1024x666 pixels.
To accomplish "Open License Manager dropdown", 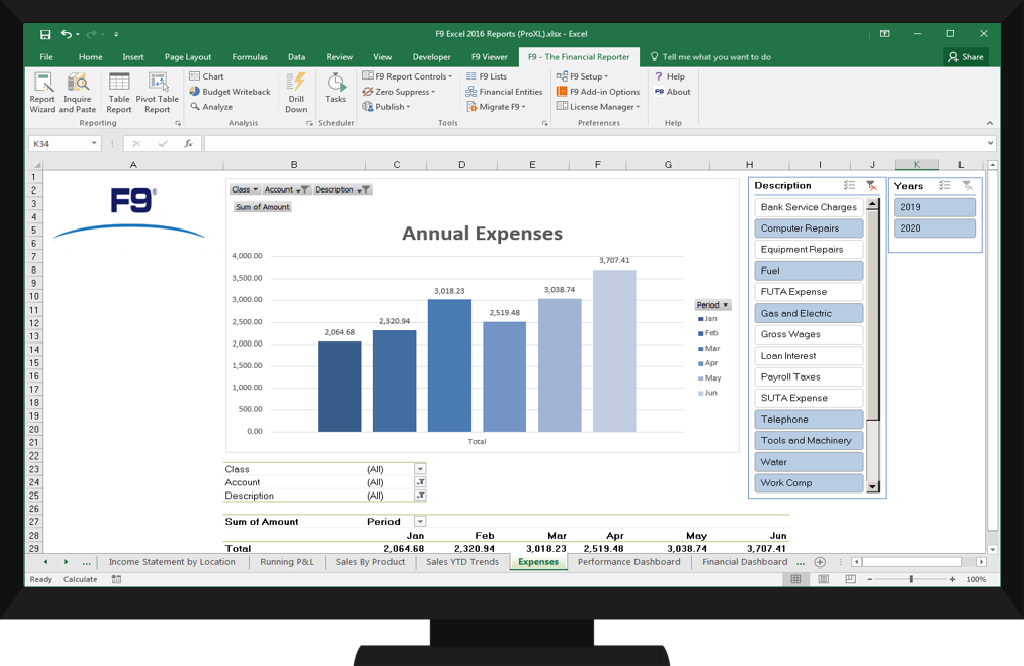I will pyautogui.click(x=599, y=107).
